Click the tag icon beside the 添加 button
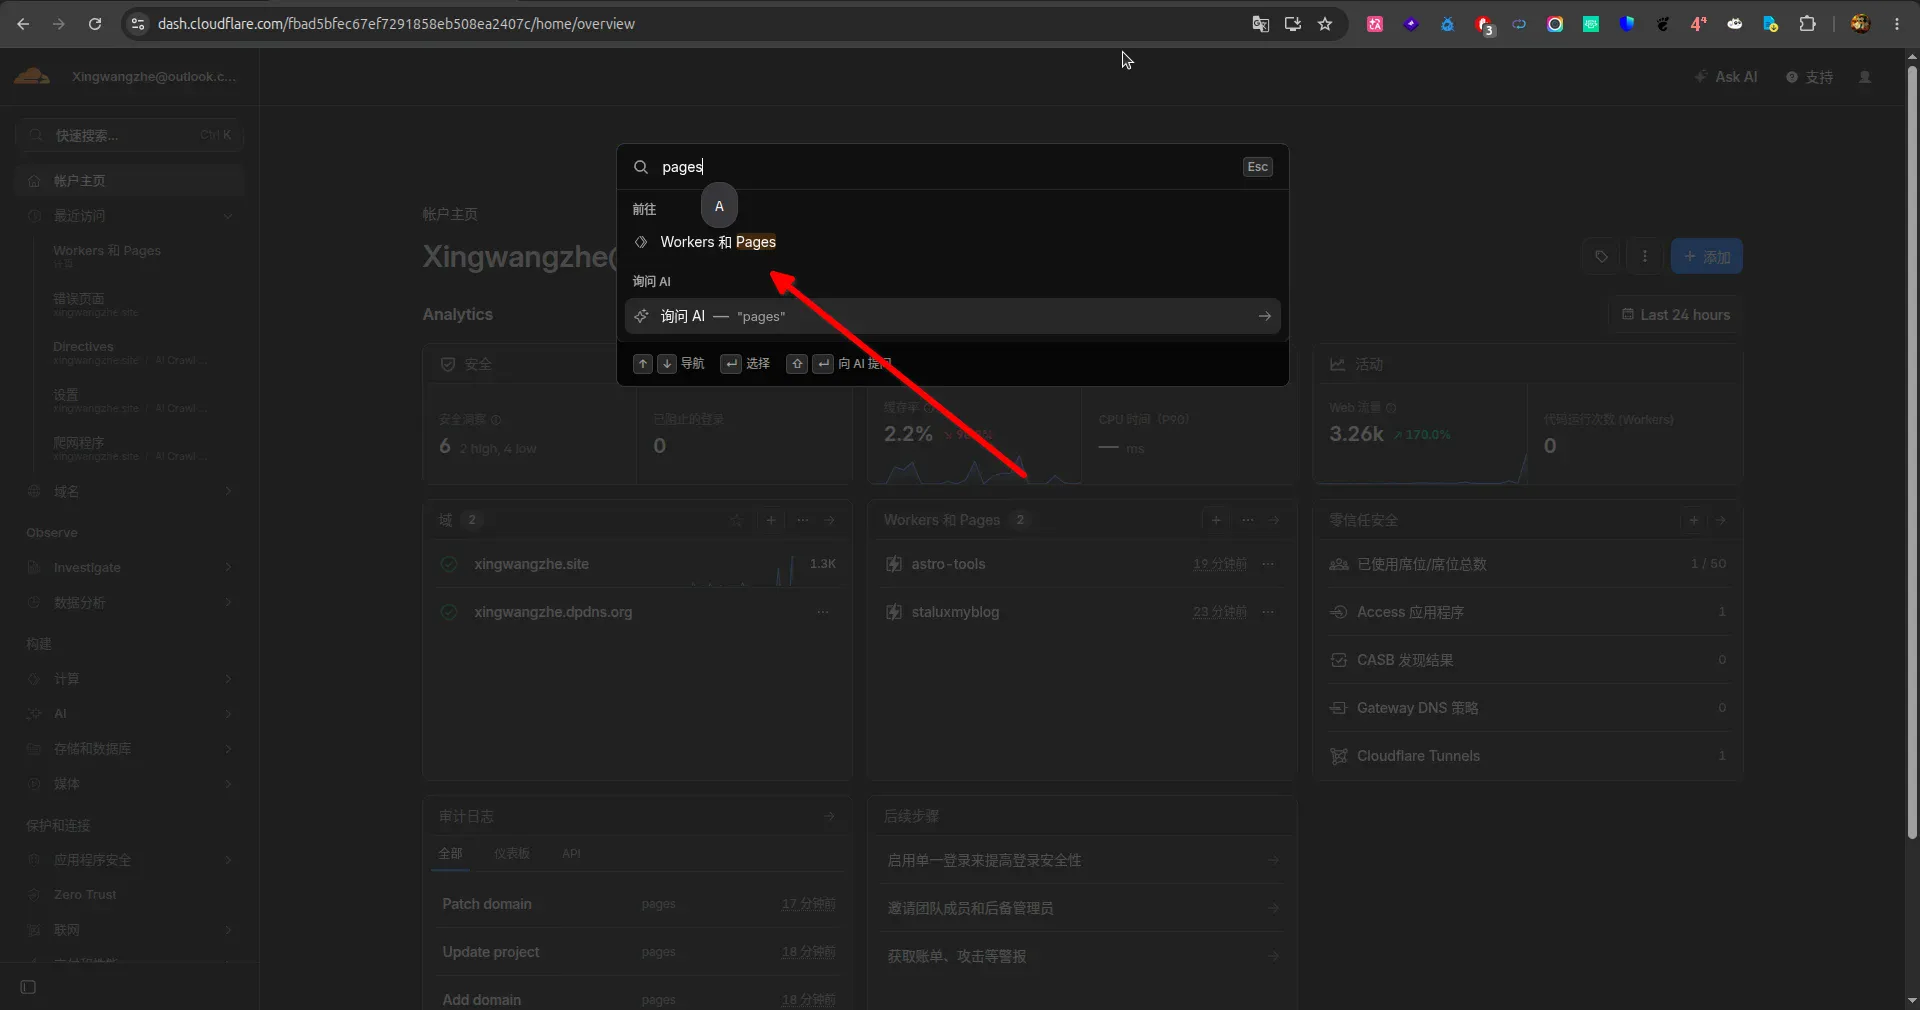 pyautogui.click(x=1601, y=257)
